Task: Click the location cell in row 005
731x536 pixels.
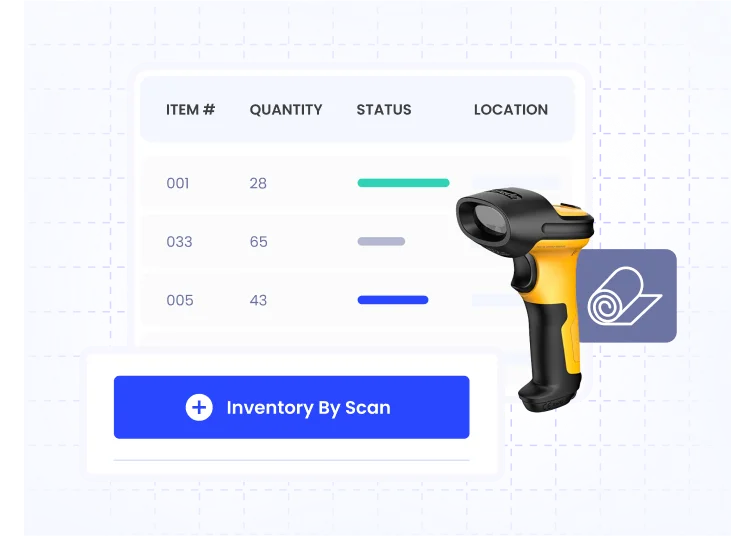Action: [x=492, y=300]
